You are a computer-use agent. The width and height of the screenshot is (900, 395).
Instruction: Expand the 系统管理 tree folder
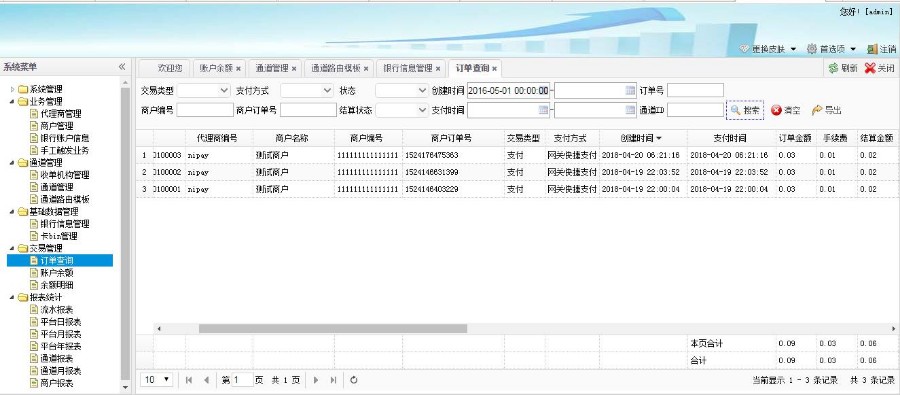point(13,90)
